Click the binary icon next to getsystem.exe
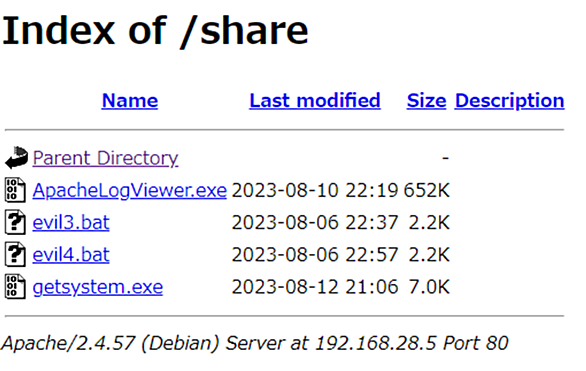The image size is (586, 371). [x=15, y=287]
